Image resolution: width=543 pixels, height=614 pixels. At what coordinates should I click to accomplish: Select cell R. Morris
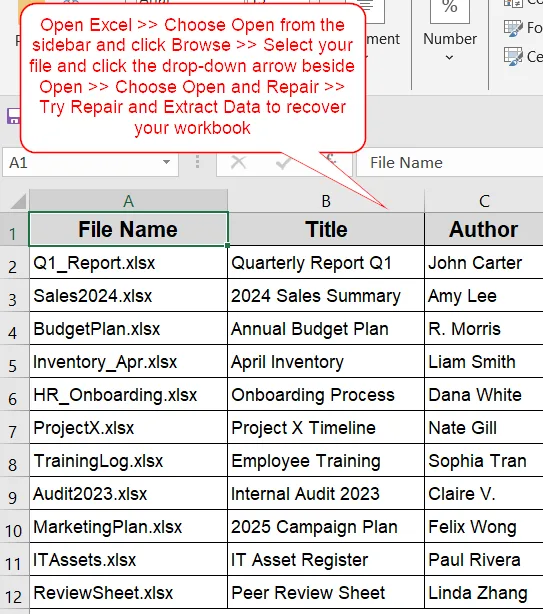(x=484, y=328)
